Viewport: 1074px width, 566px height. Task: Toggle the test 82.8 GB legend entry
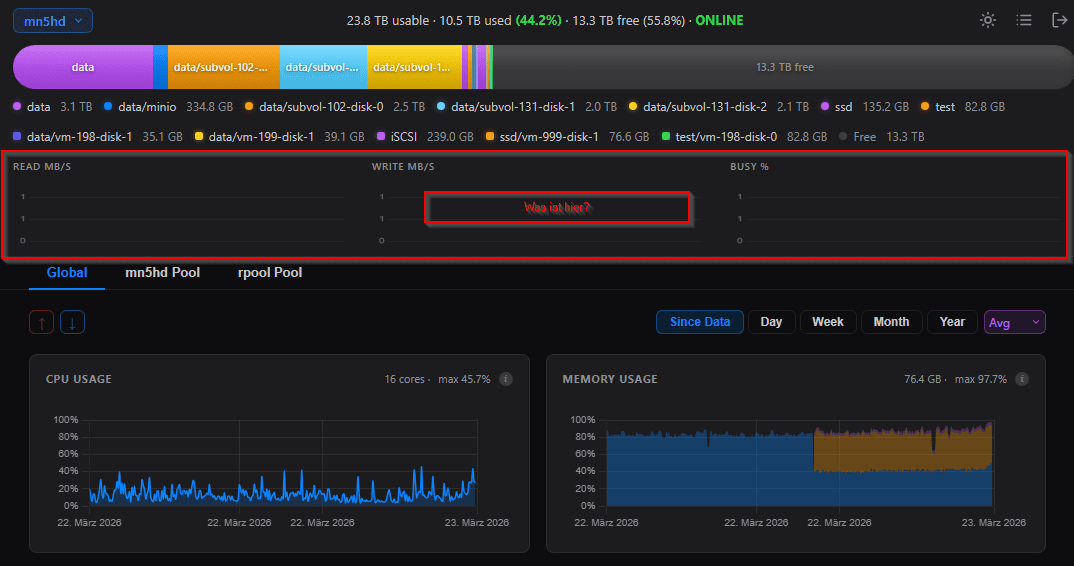click(963, 107)
